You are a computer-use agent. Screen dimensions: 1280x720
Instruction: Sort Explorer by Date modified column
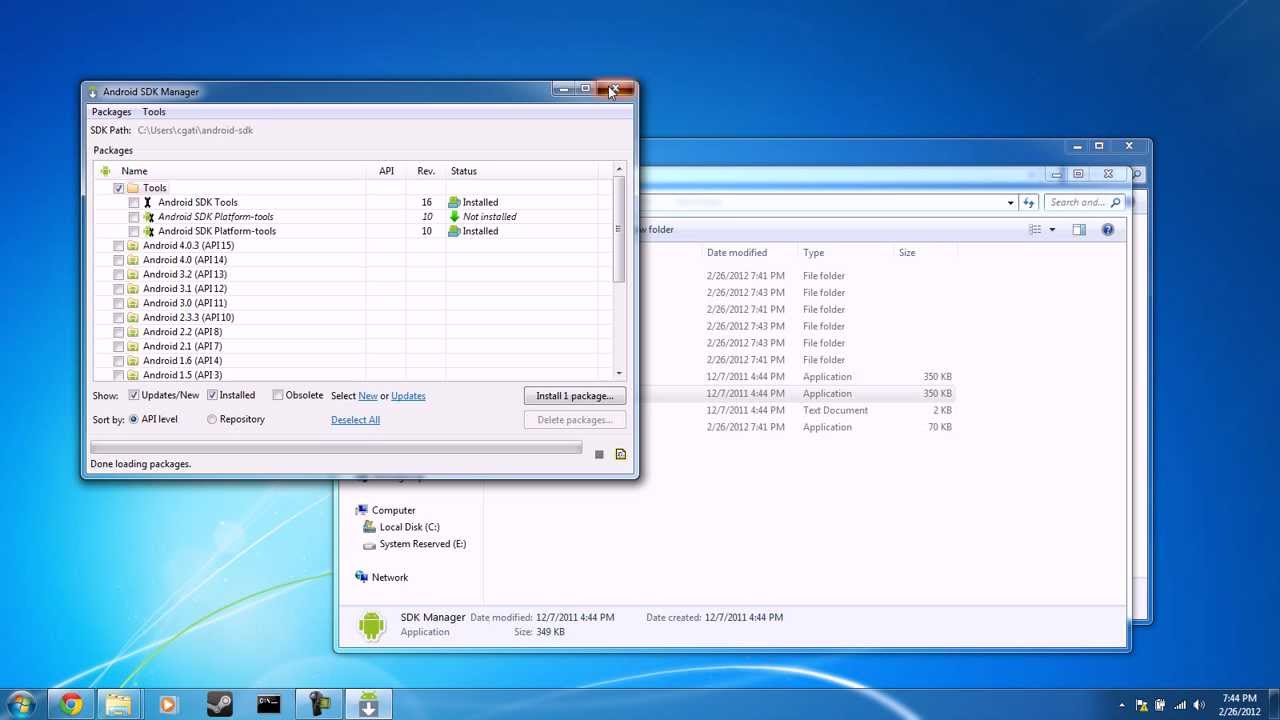click(x=737, y=253)
